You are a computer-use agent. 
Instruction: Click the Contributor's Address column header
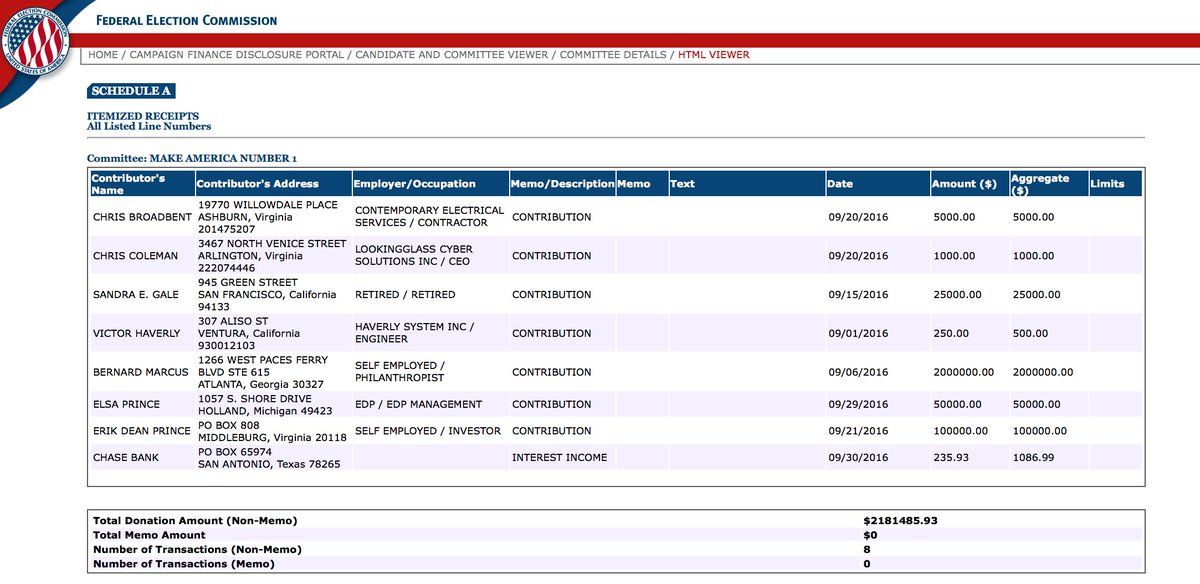click(272, 183)
